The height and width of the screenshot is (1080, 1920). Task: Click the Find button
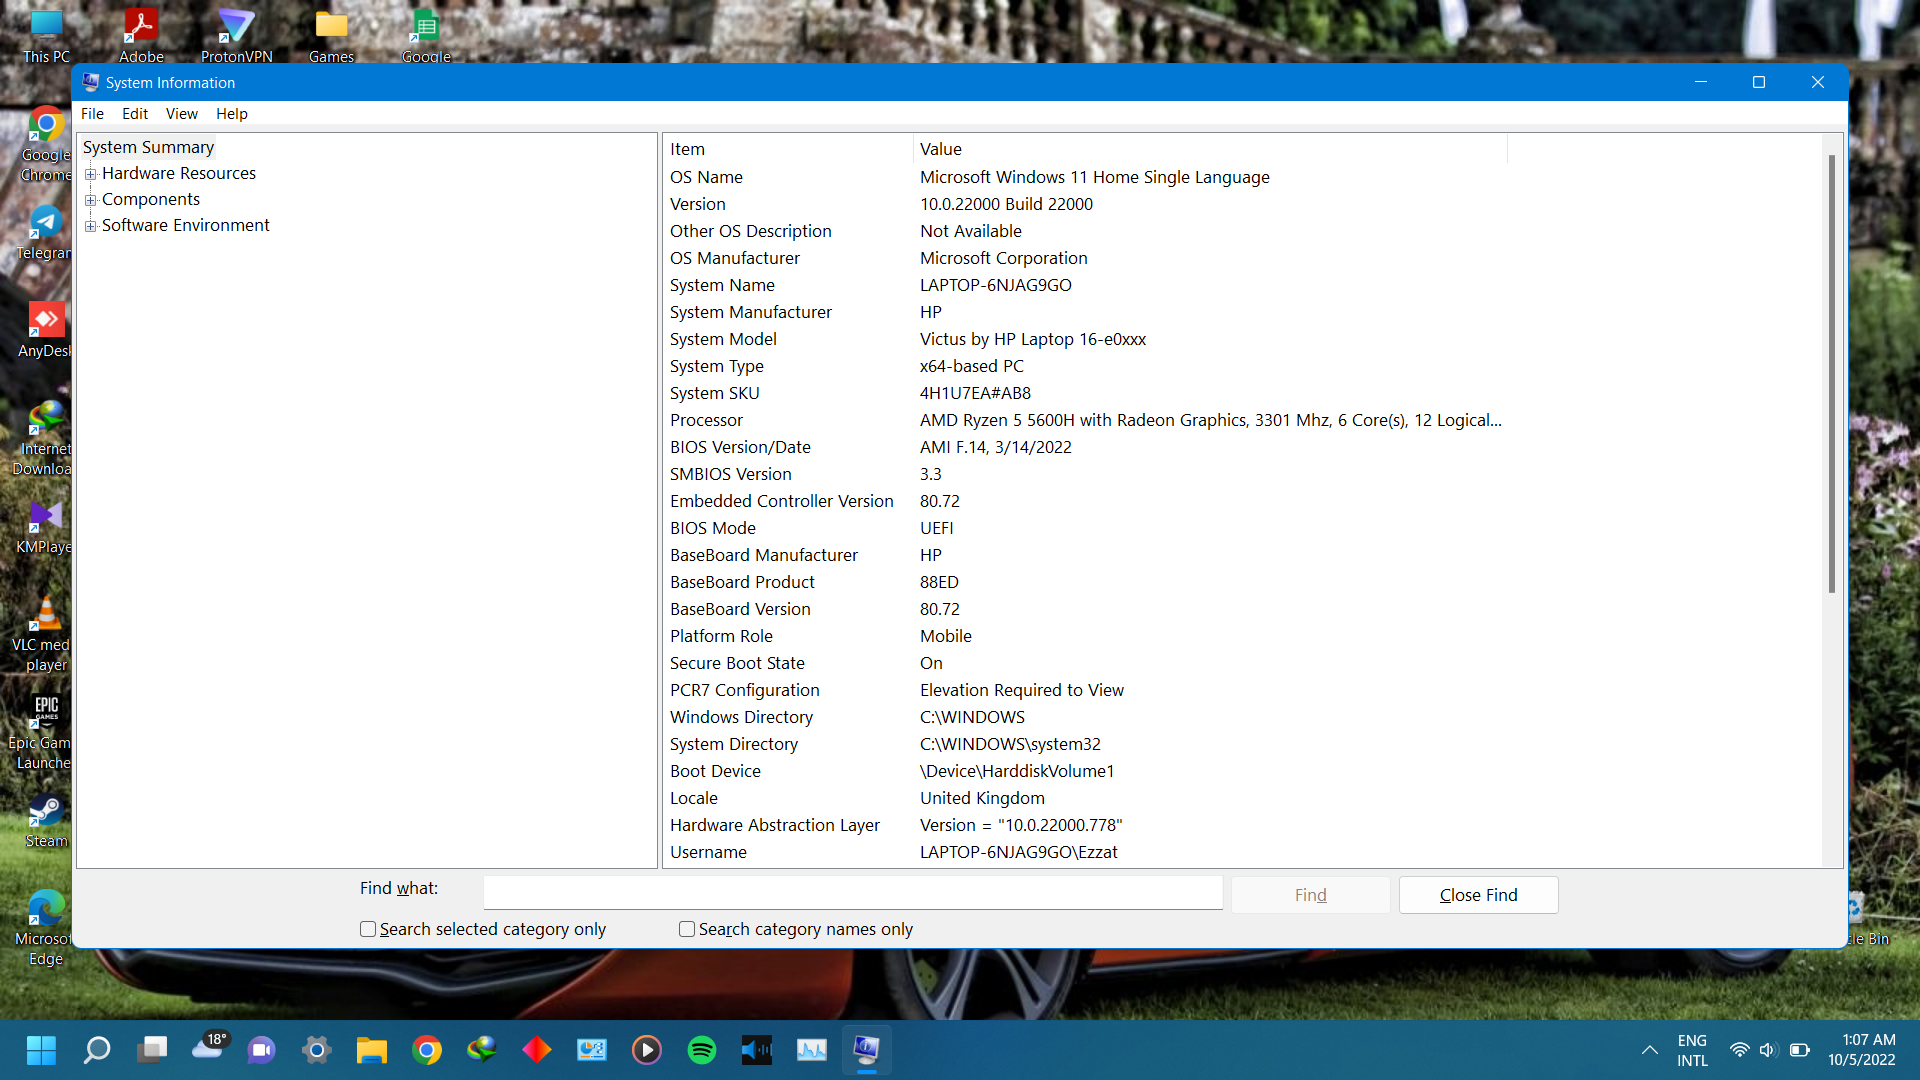[1310, 894]
